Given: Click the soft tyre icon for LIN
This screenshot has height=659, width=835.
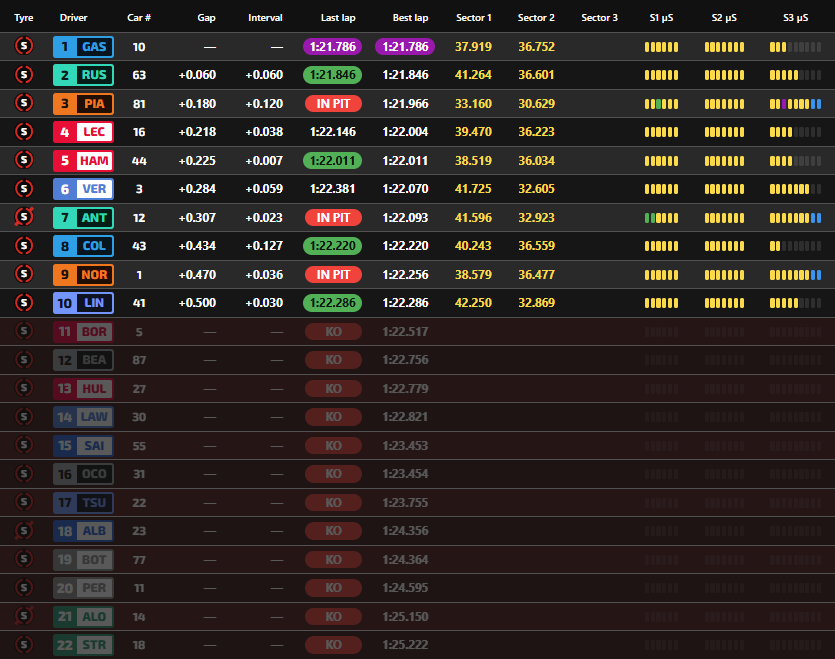Looking at the screenshot, I should (23, 303).
